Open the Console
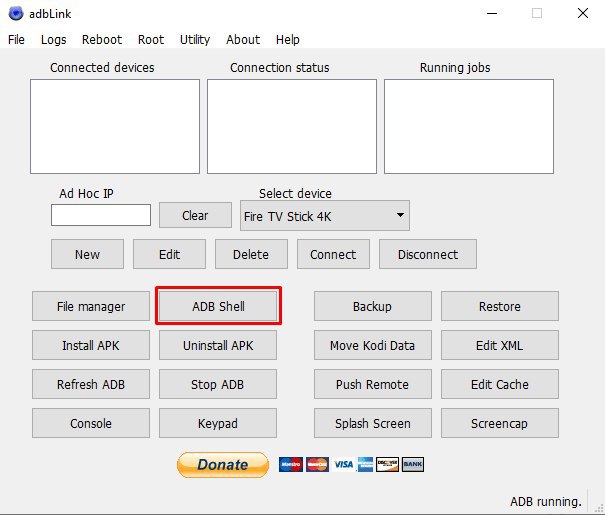Screen dimensions: 605x515 (x=91, y=423)
